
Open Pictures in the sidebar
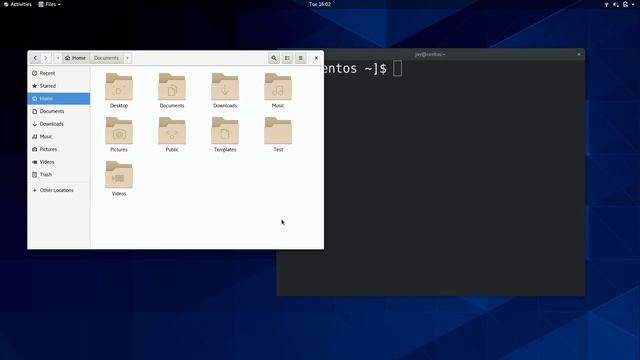tap(59, 149)
